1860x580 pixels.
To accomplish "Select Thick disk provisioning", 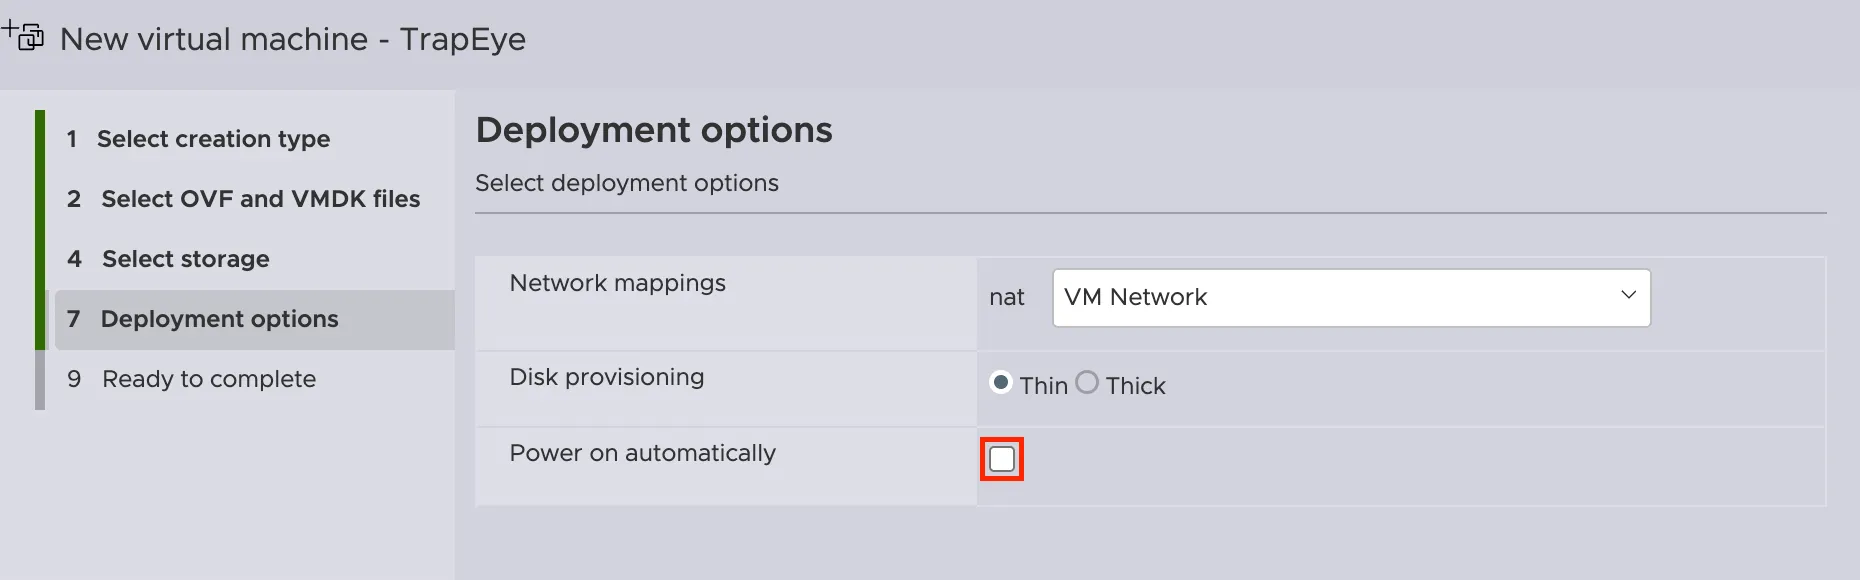I will coord(1088,382).
